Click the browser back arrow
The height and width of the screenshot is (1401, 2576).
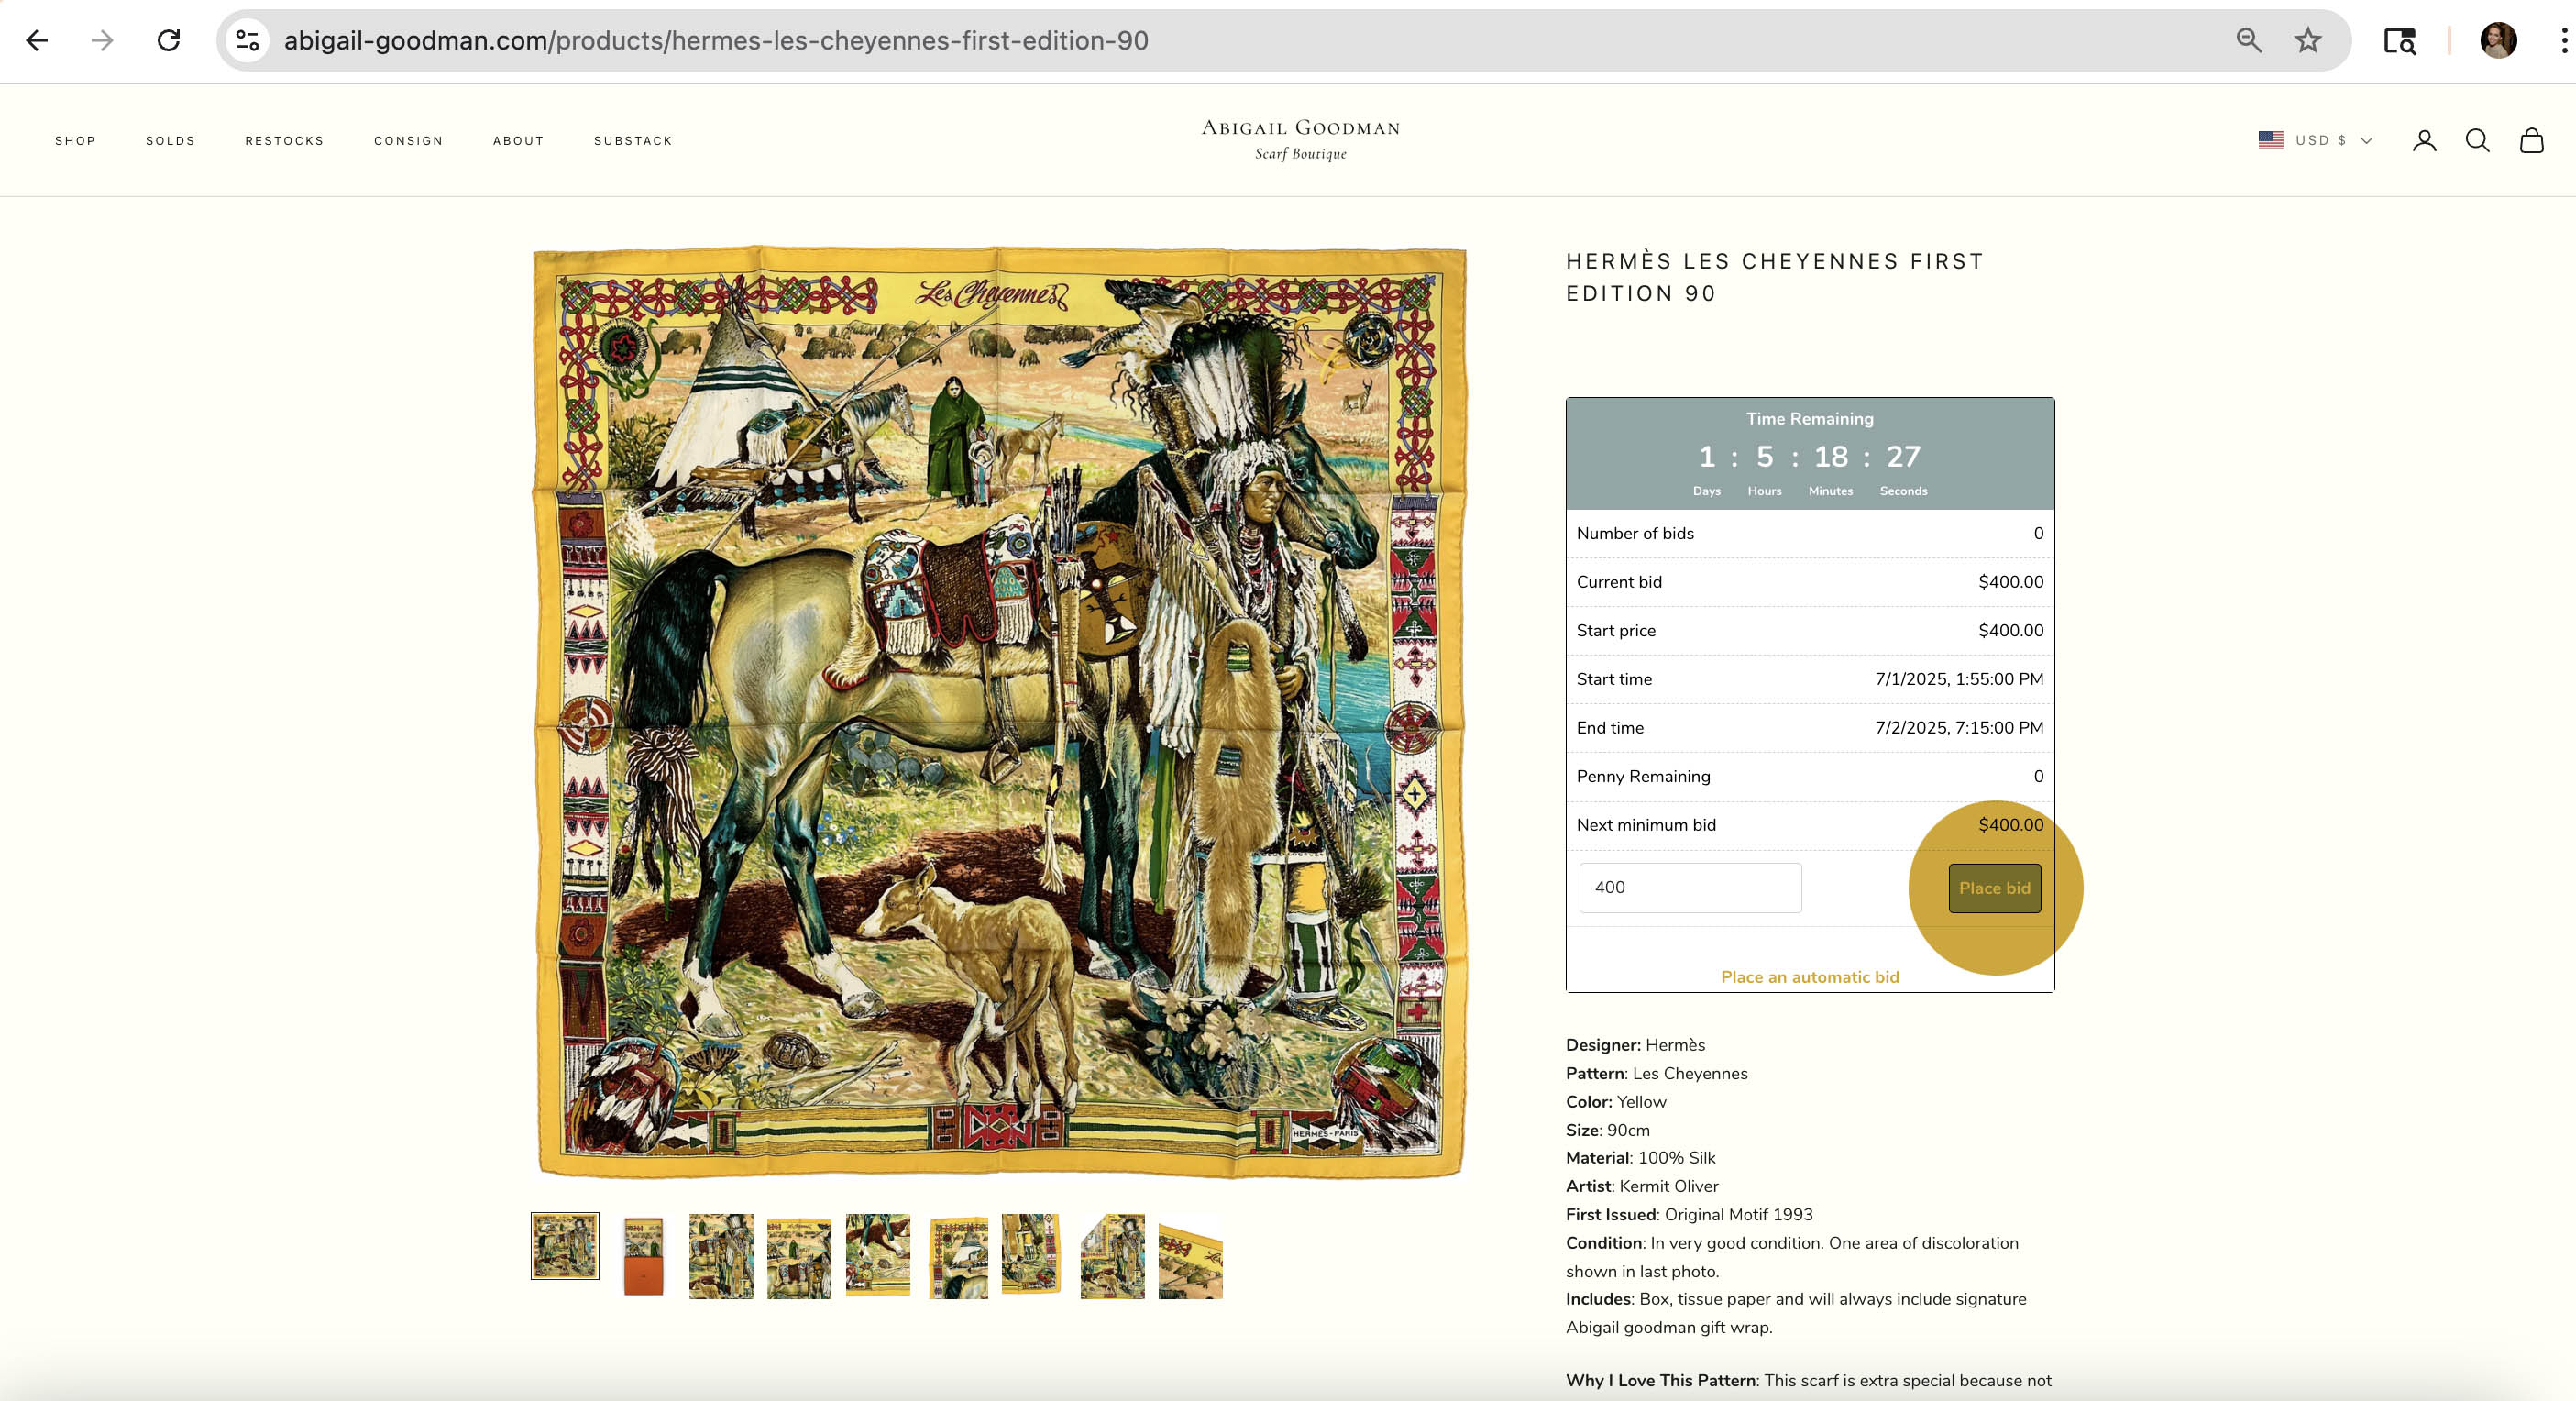[37, 40]
